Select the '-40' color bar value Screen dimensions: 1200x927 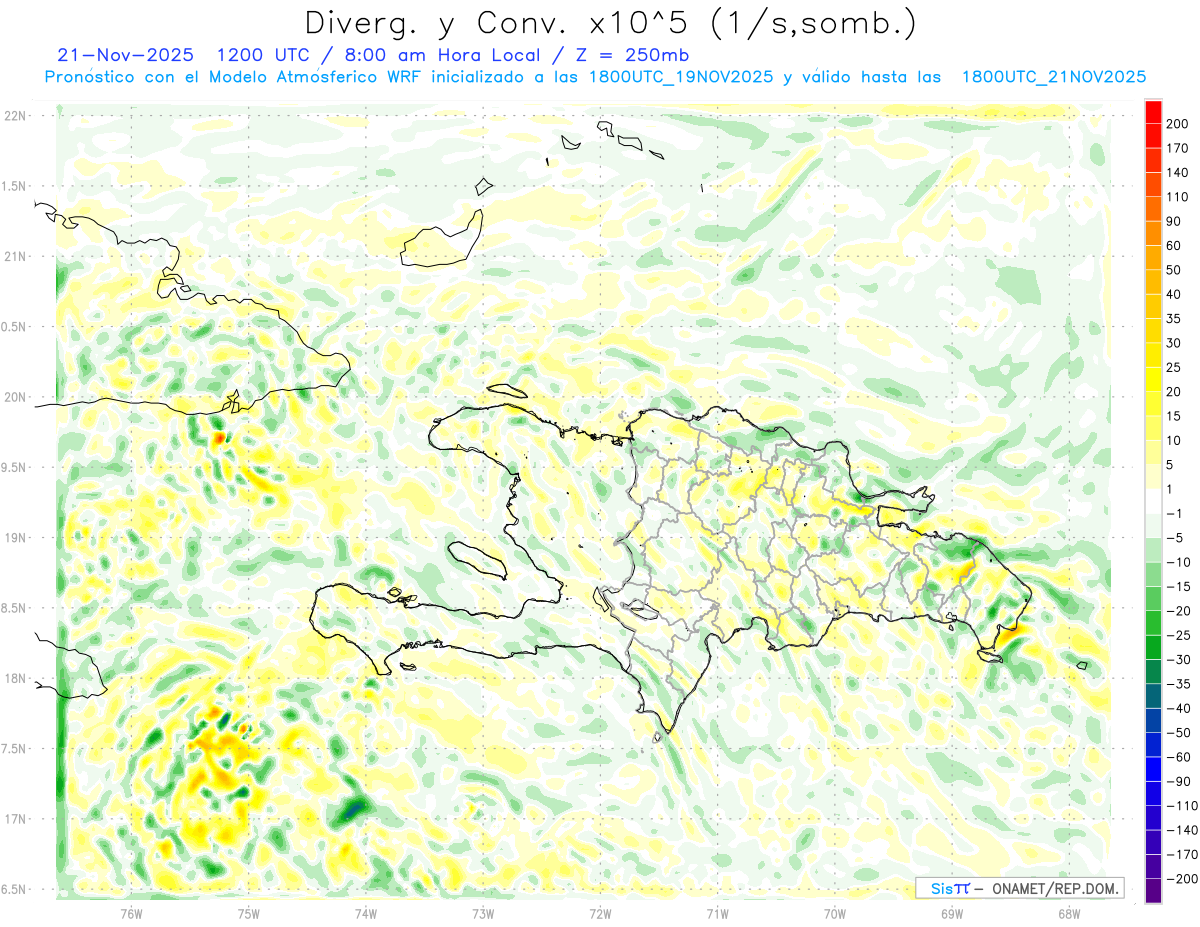pyautogui.click(x=1178, y=708)
